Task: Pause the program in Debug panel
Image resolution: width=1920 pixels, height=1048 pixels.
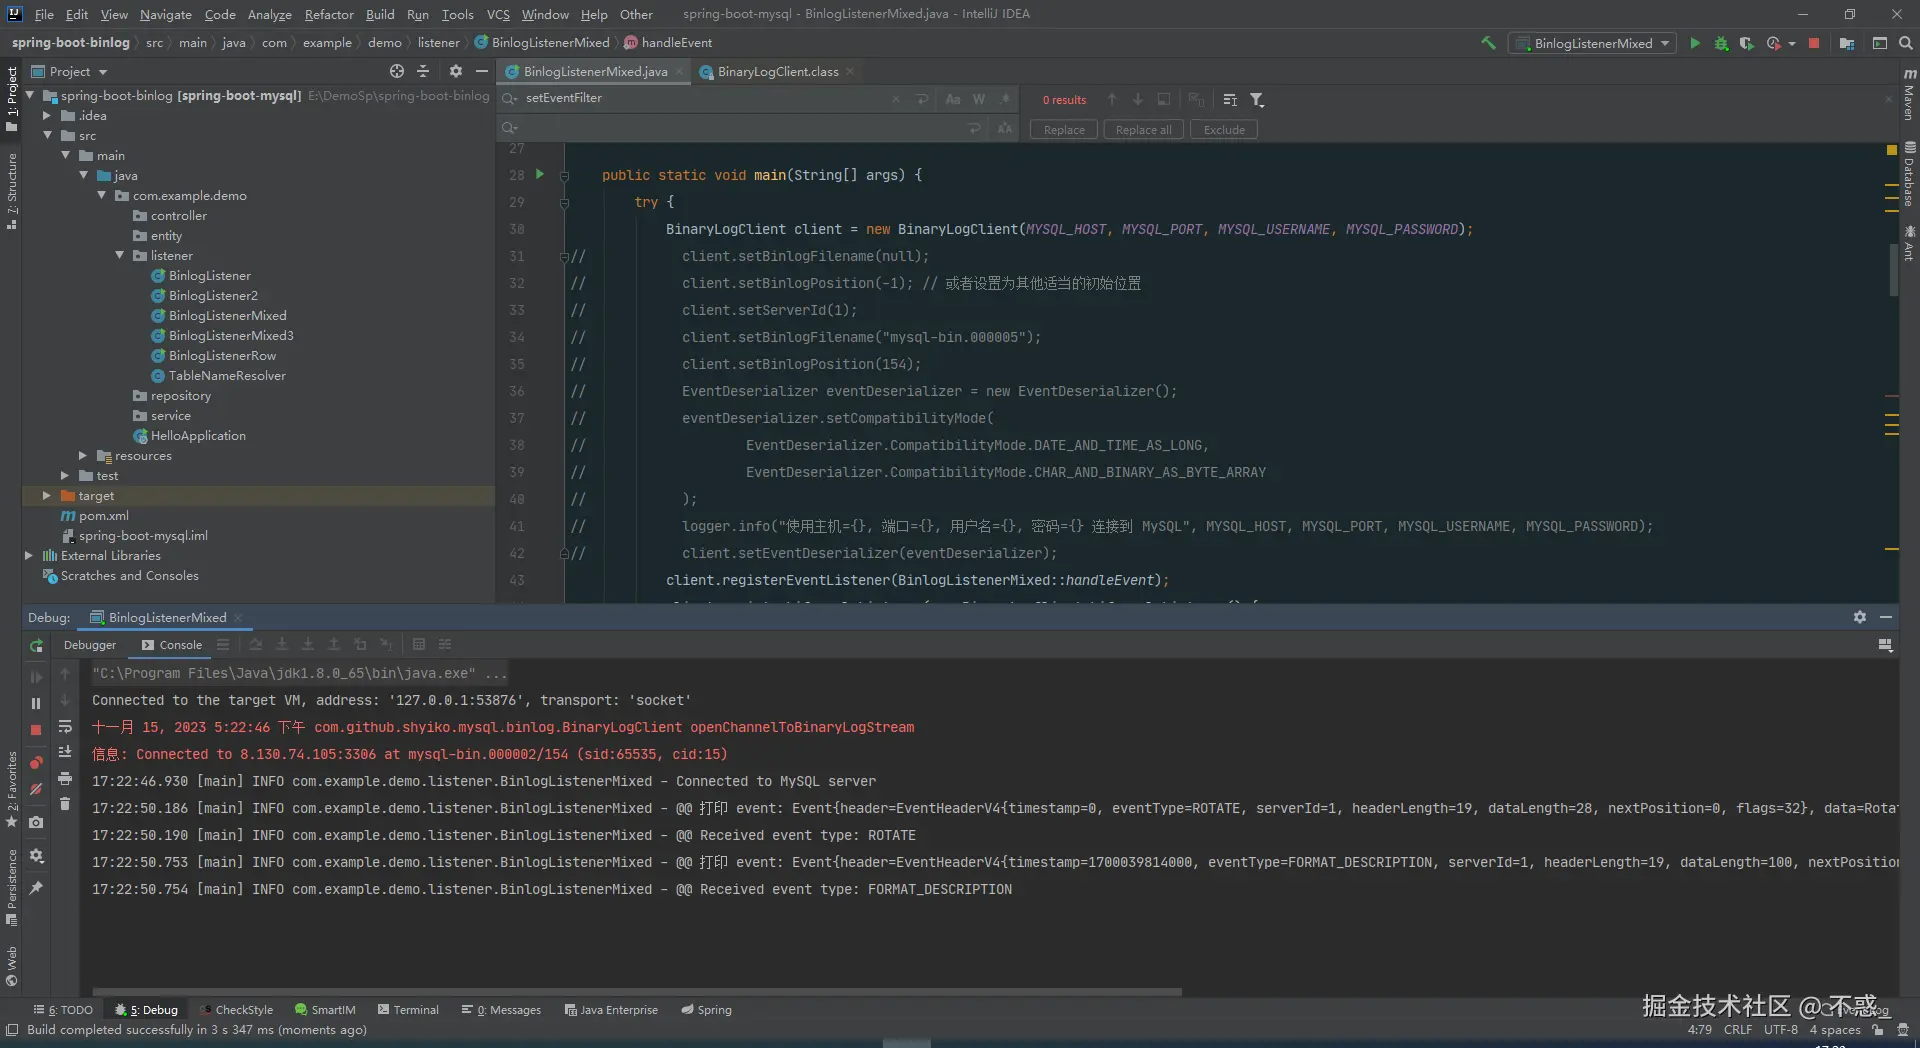Action: point(36,704)
